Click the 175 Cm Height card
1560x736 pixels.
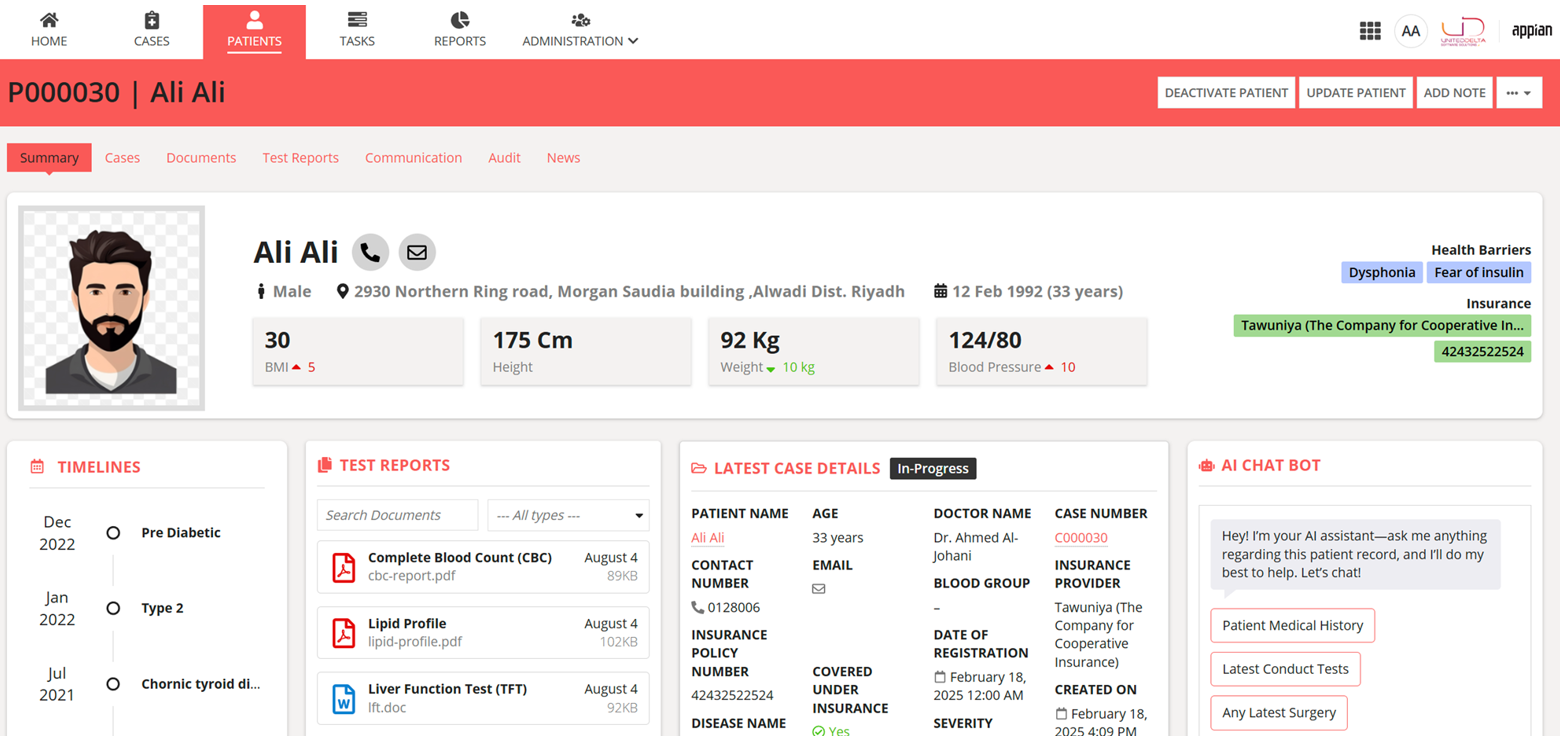click(x=586, y=351)
